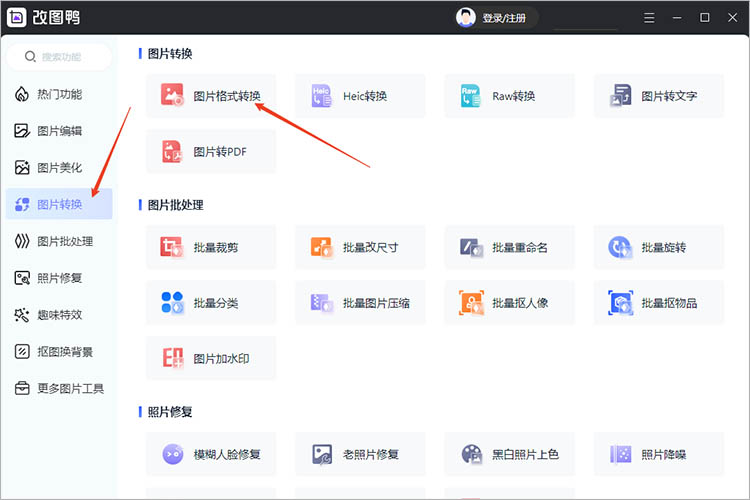Click the 照片修复 section heading
Screen dimensions: 750x500
coord(170,412)
